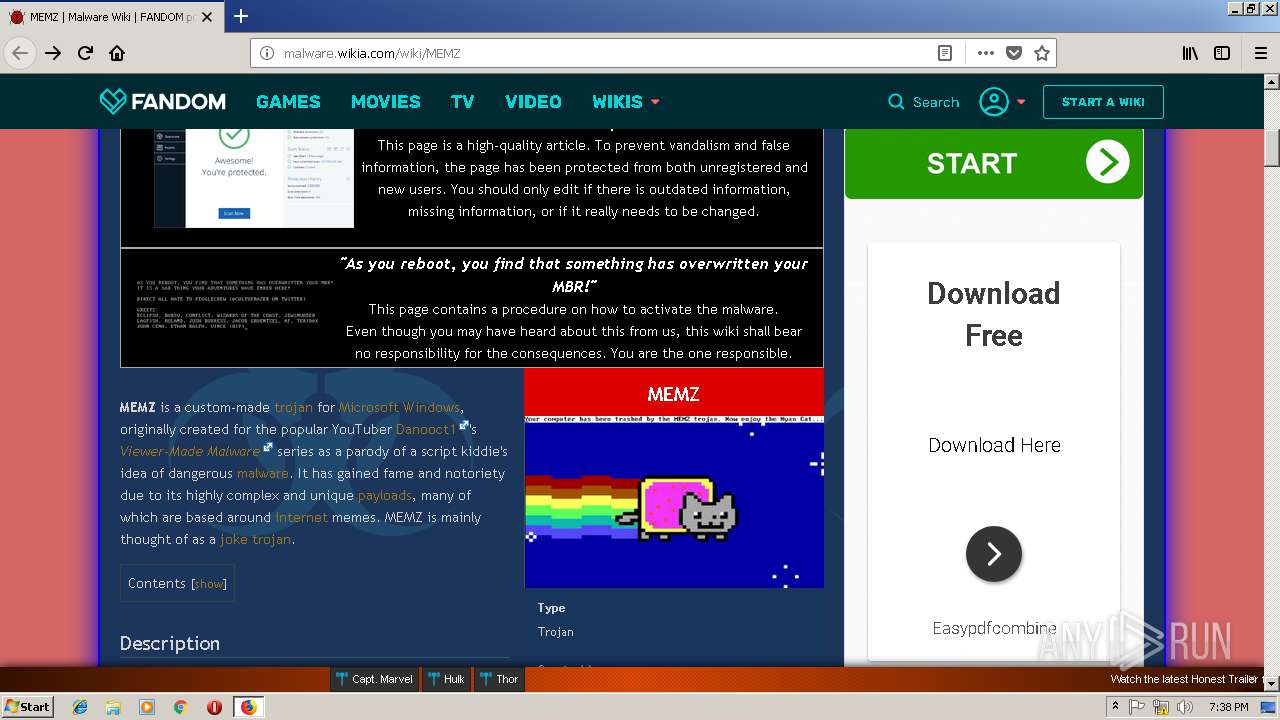
Task: Open the antivirus protected screenshot thumbnail
Action: 254,178
